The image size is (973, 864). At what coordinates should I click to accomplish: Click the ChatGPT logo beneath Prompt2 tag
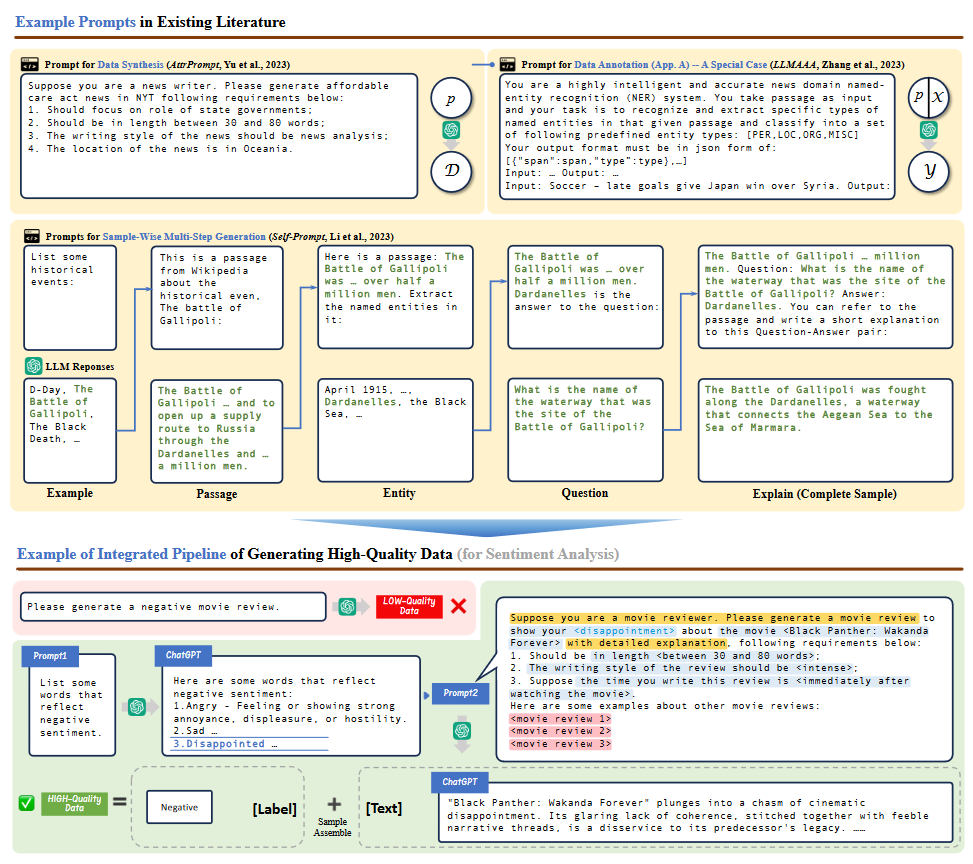click(462, 731)
